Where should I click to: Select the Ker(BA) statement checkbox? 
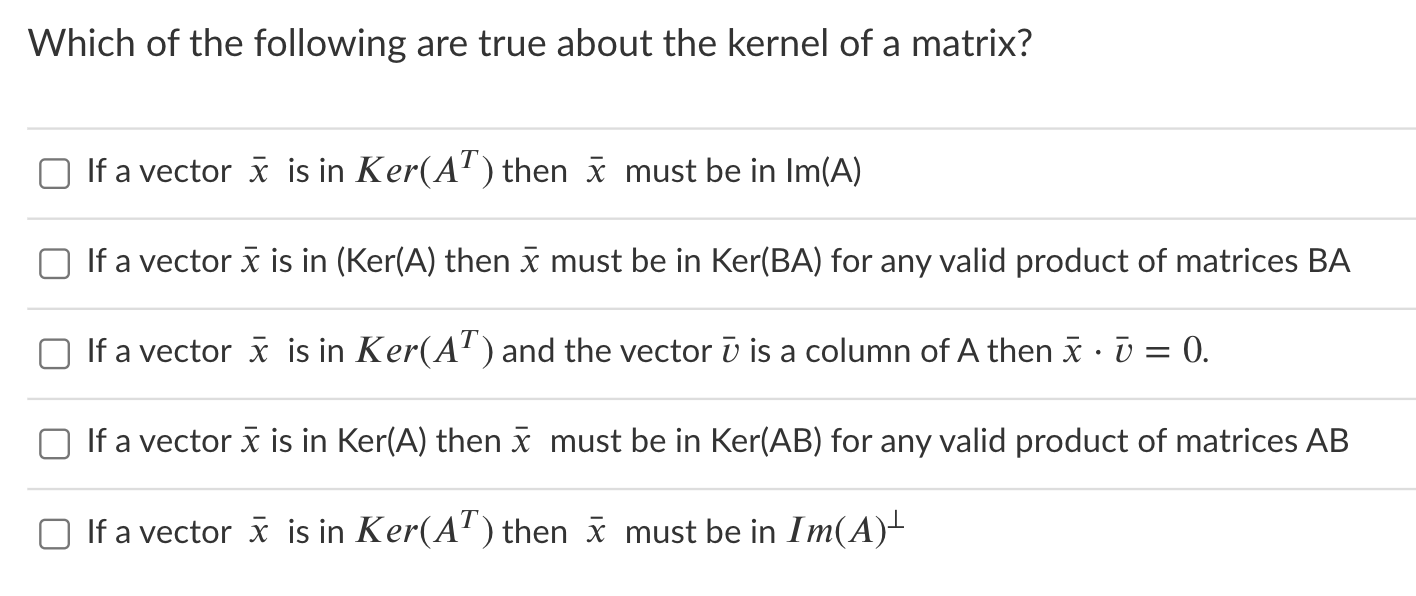click(x=54, y=263)
